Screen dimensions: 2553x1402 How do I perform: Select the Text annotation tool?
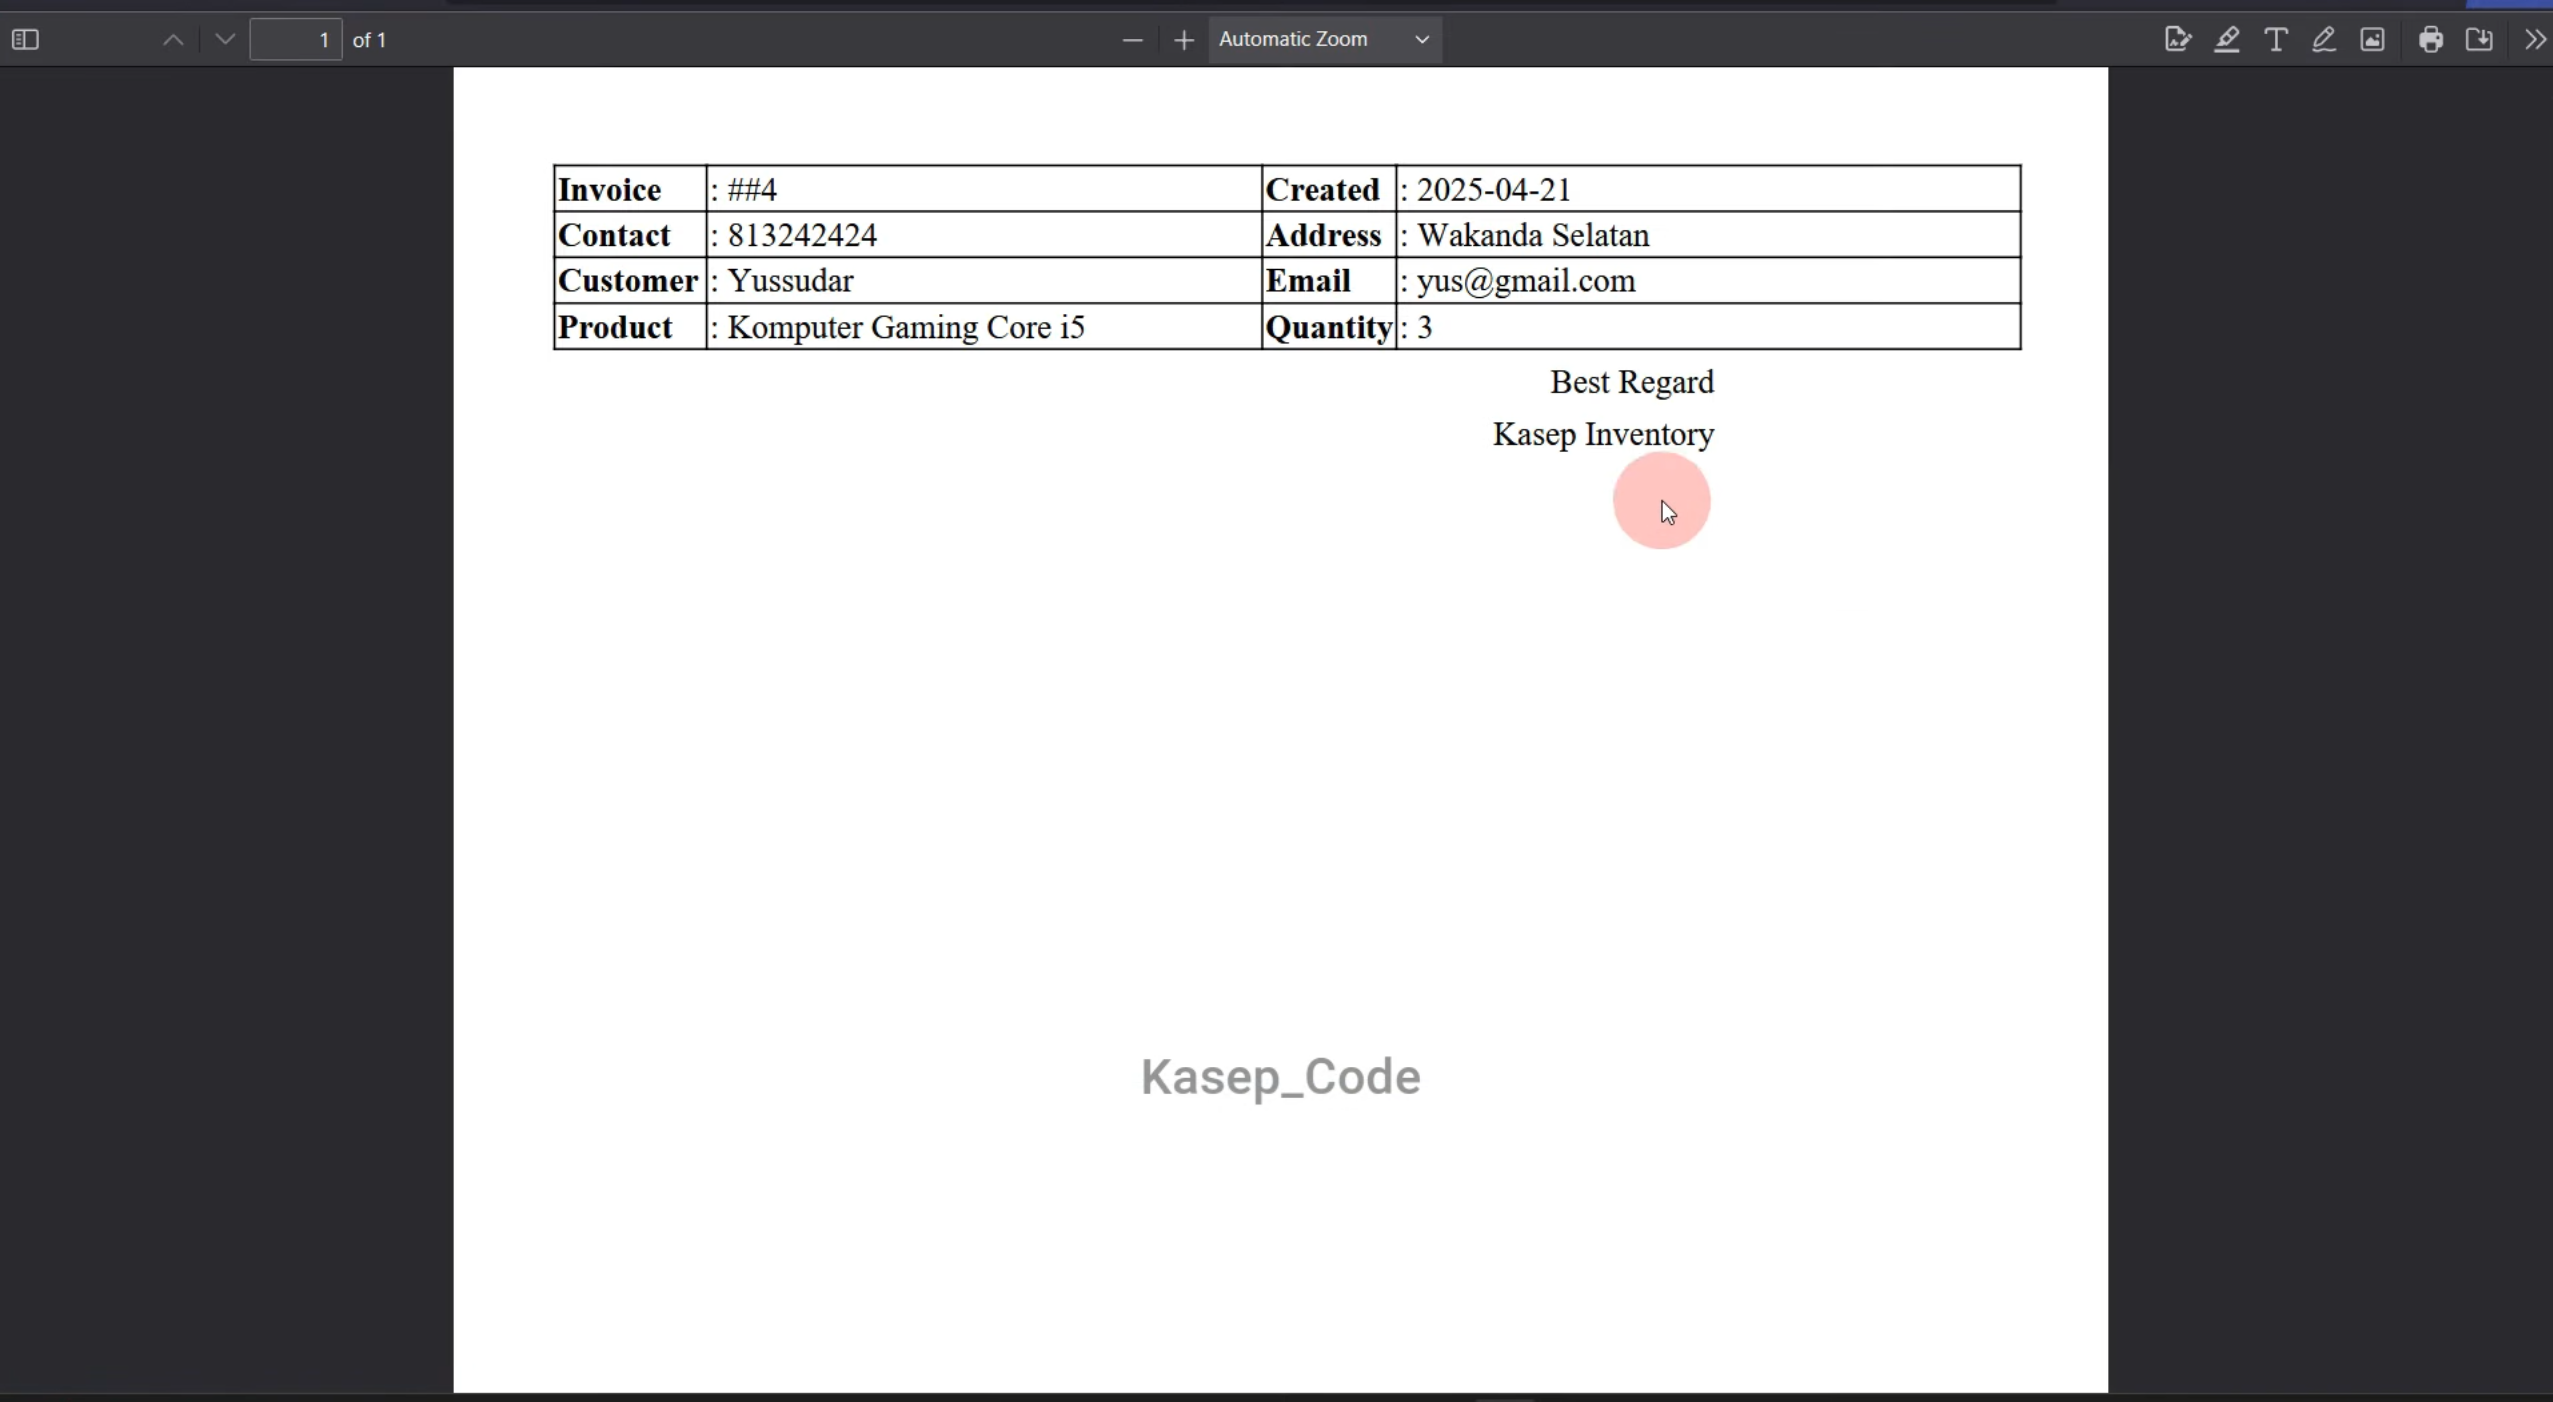click(x=2276, y=40)
